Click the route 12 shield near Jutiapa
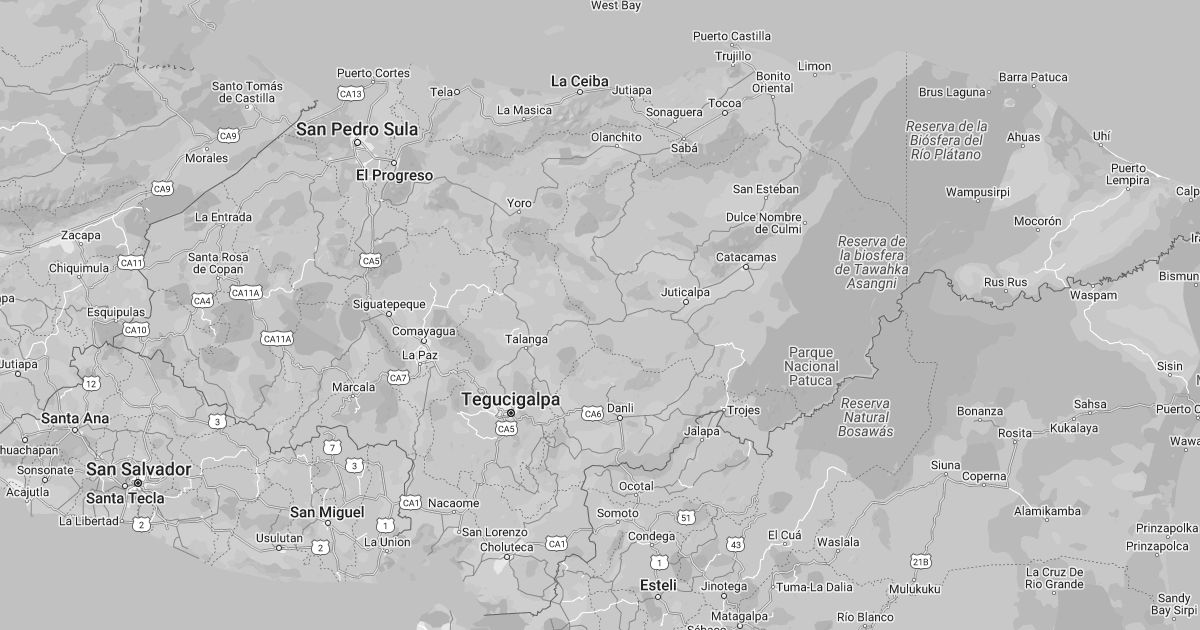The image size is (1200, 630). pos(91,383)
